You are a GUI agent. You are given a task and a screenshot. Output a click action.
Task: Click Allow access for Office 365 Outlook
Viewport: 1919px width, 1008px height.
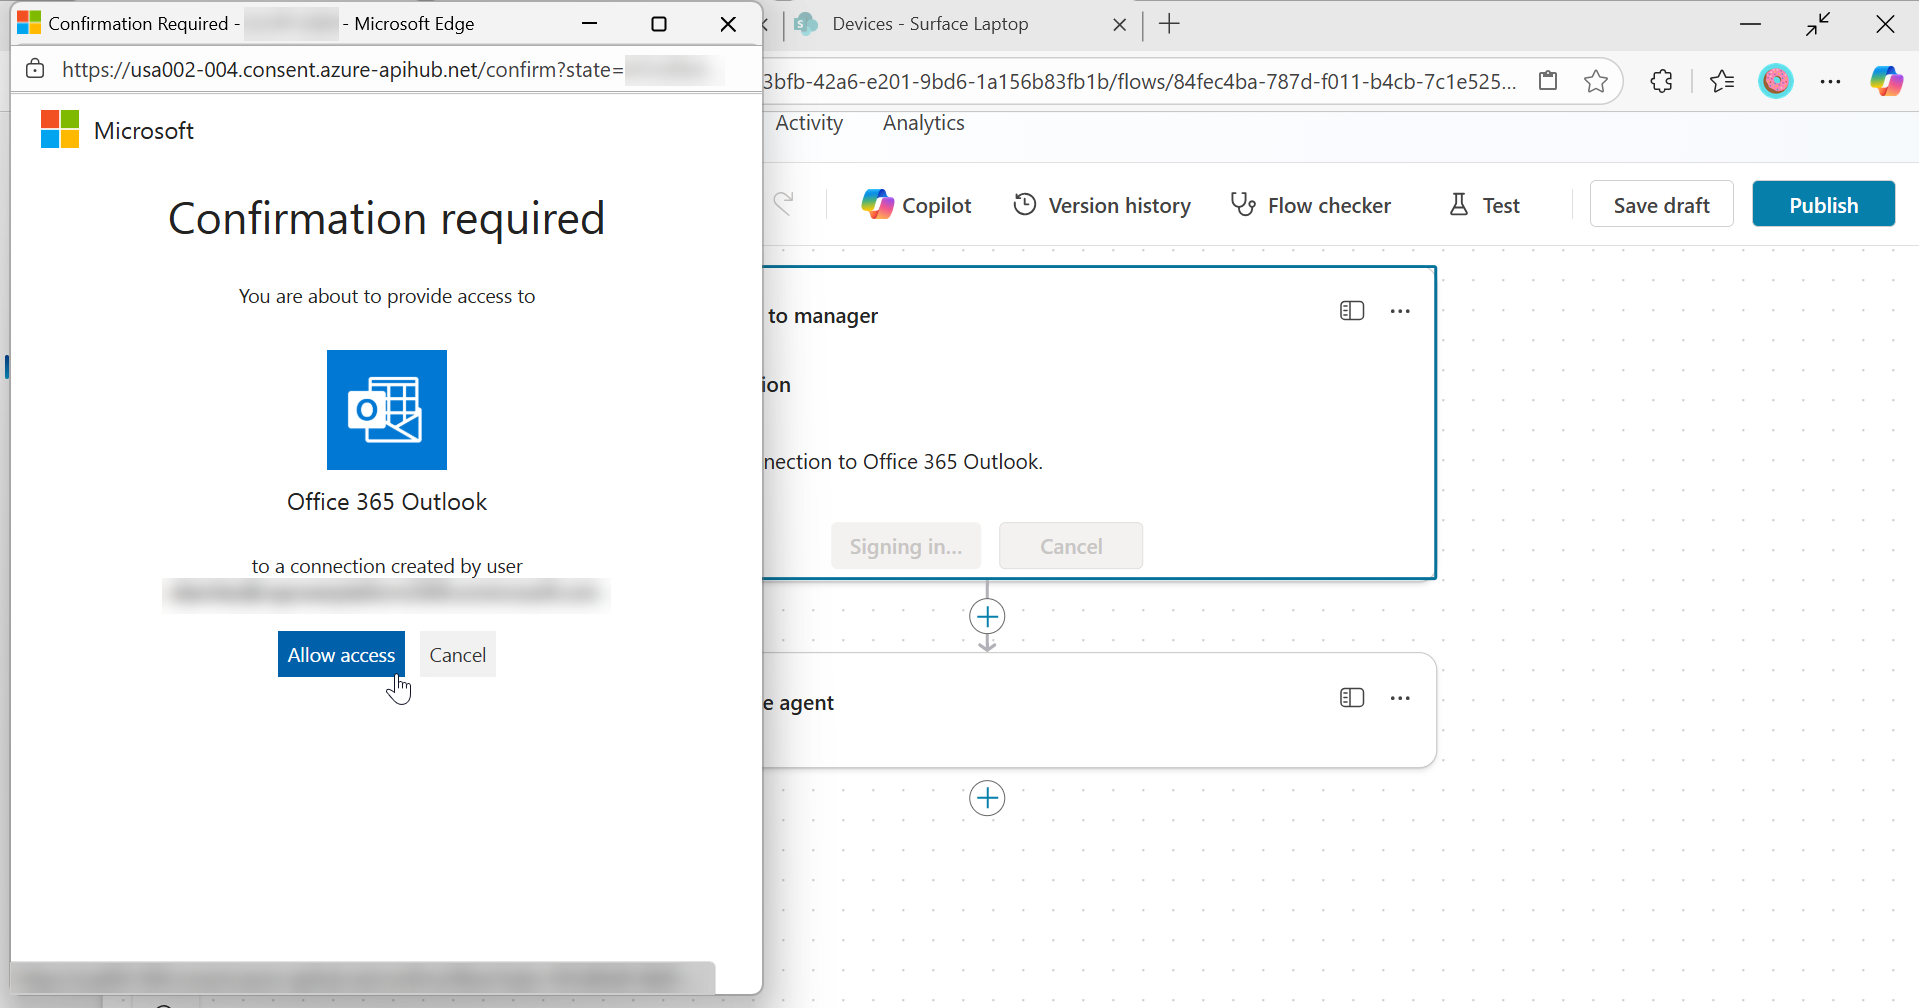[x=341, y=654]
